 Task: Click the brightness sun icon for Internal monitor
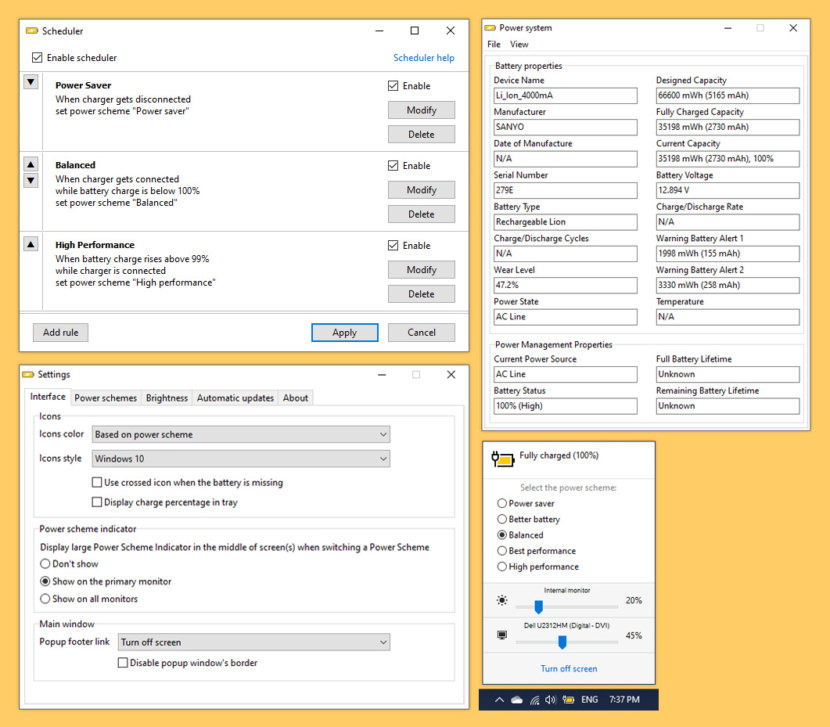point(502,600)
